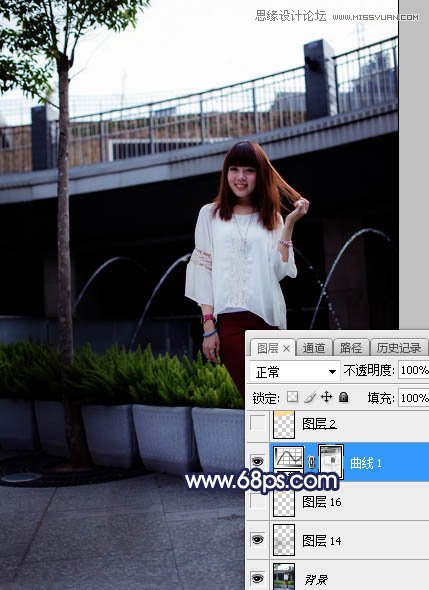
Task: Hide the 曲线 1 layer eye
Action: click(257, 461)
